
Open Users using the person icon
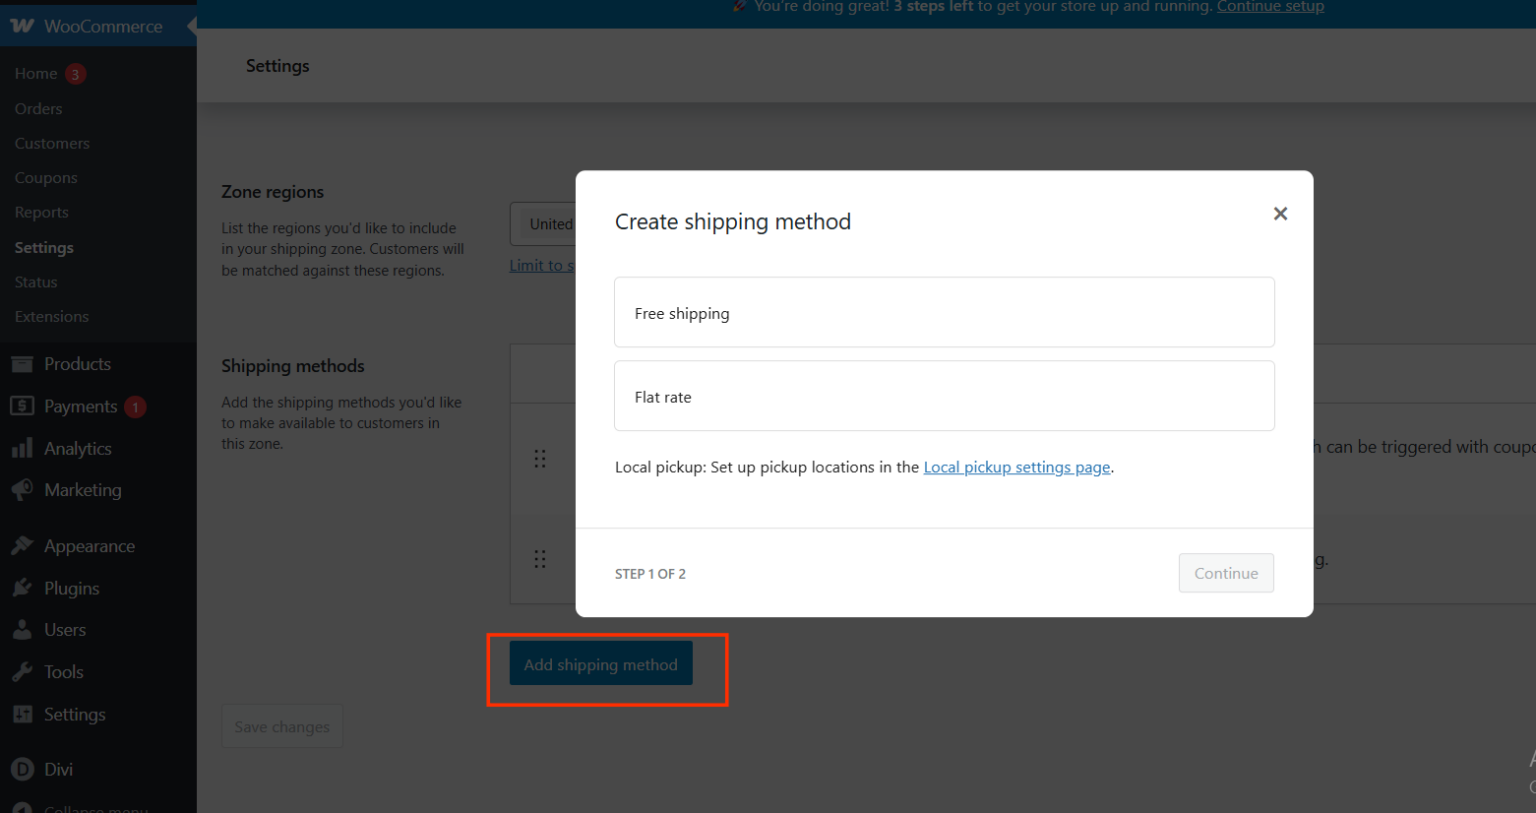coord(23,630)
